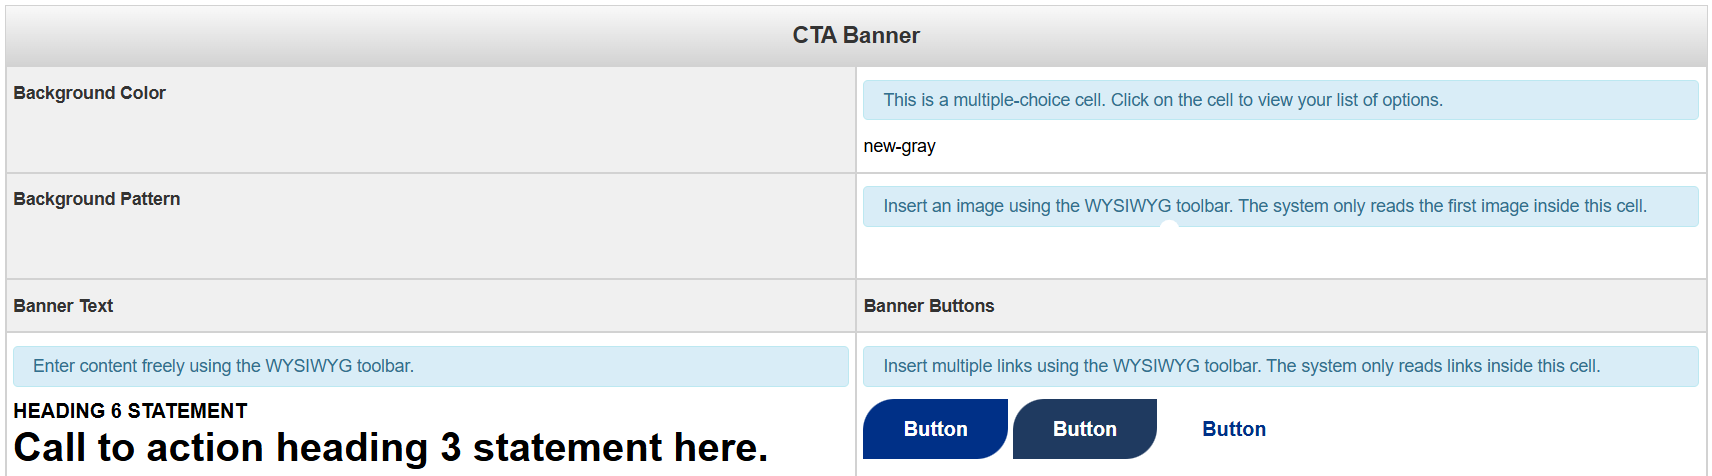Follow the text-only Button link

click(1233, 429)
